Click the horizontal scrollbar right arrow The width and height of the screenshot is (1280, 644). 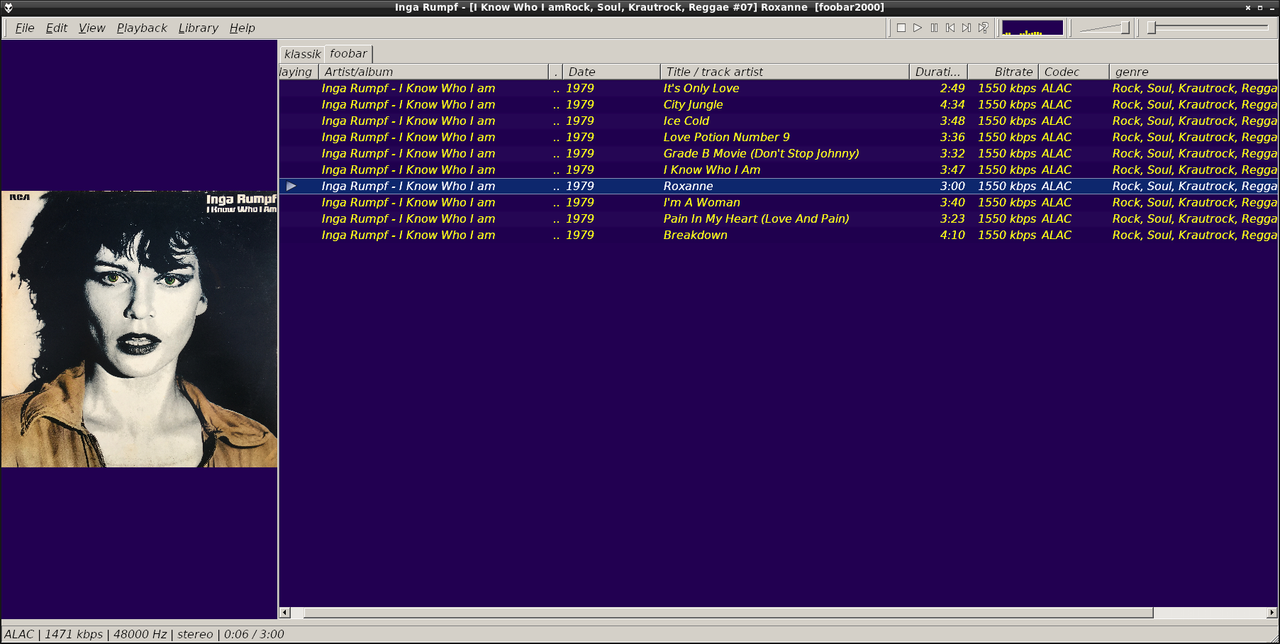pos(1272,613)
